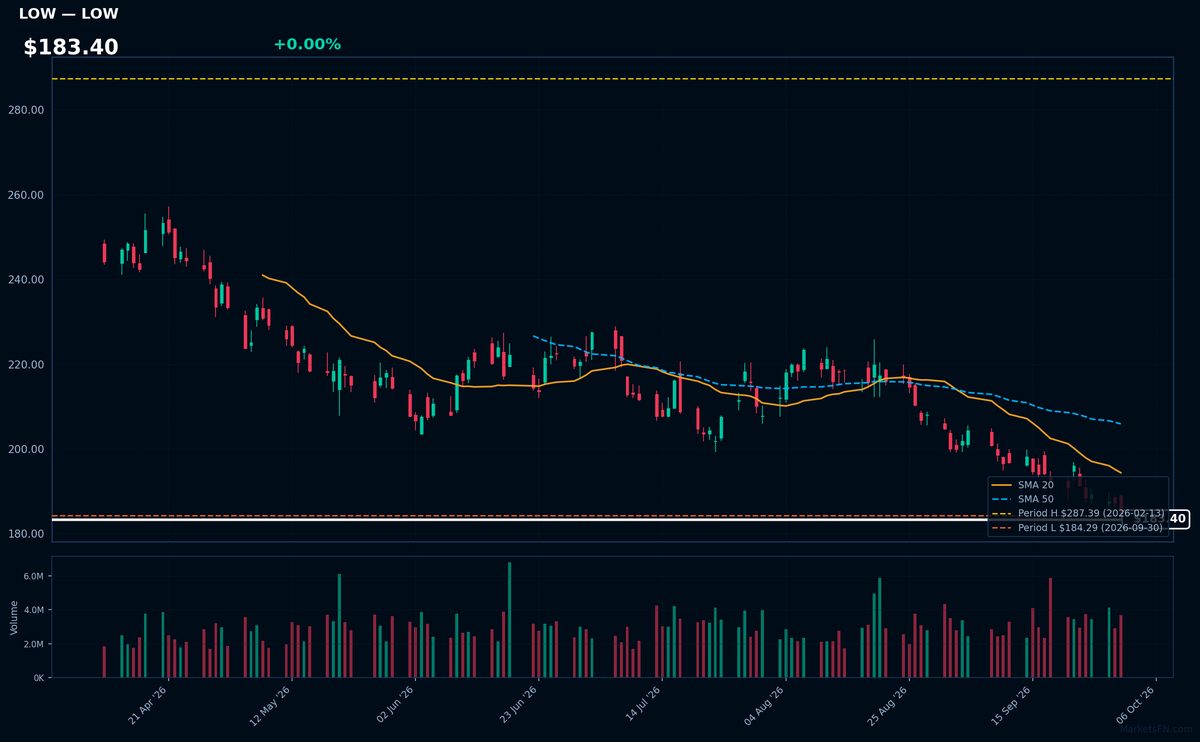The width and height of the screenshot is (1200, 742).
Task: Click the 200.00 price axis label
Action: (x=25, y=449)
